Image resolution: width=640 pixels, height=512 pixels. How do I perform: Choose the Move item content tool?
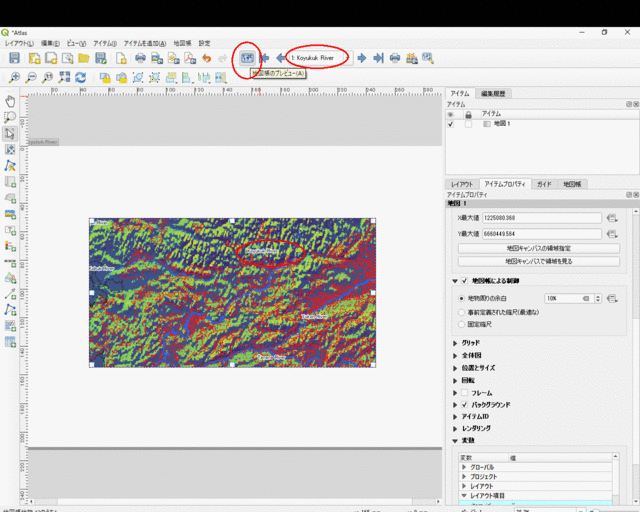pos(10,149)
